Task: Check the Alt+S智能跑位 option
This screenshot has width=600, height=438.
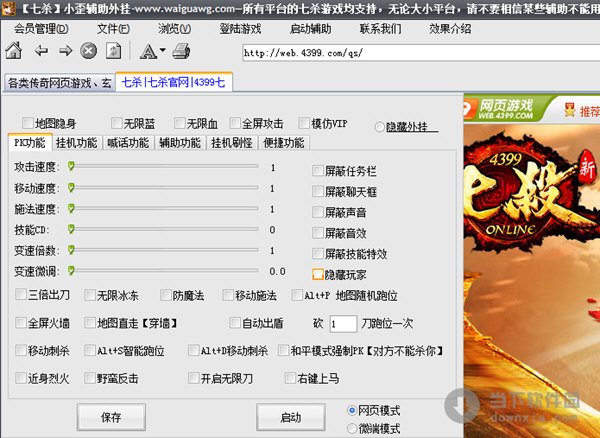Action: (x=90, y=350)
